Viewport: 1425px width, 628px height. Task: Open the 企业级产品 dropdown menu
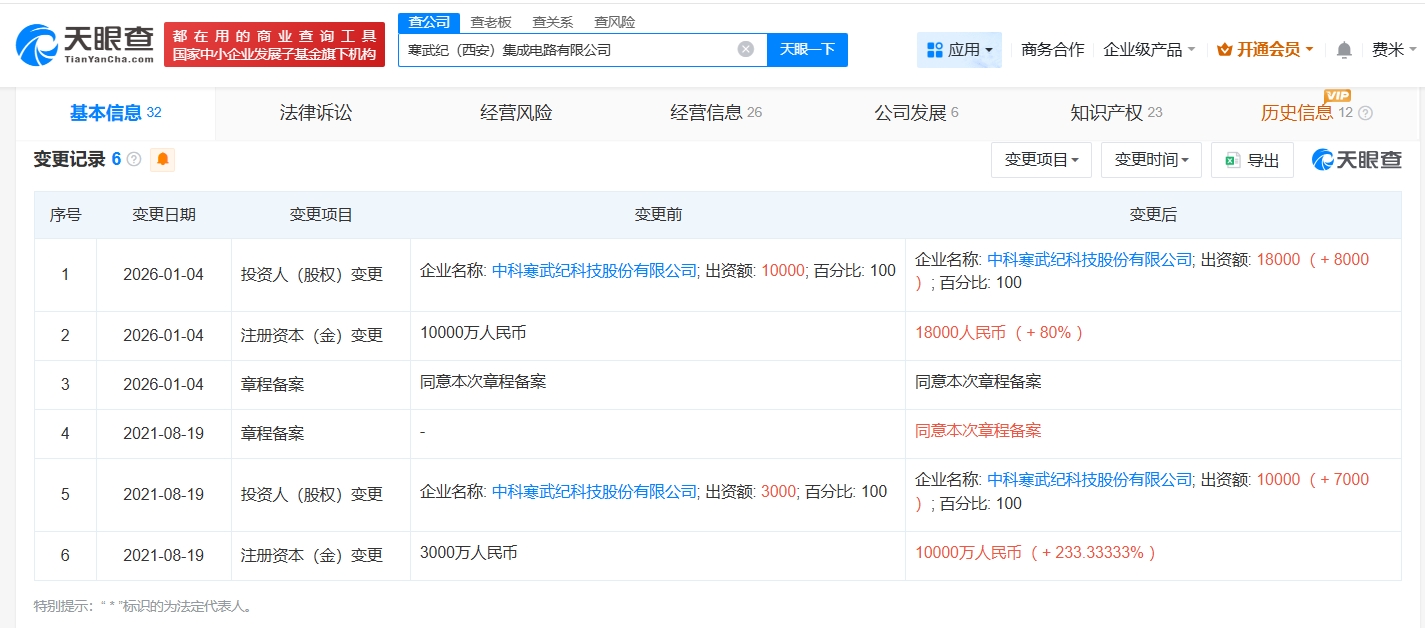pyautogui.click(x=1149, y=50)
